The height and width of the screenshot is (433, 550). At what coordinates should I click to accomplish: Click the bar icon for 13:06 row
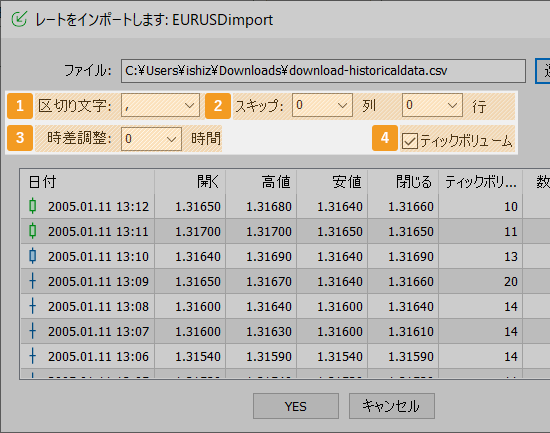coord(33,356)
